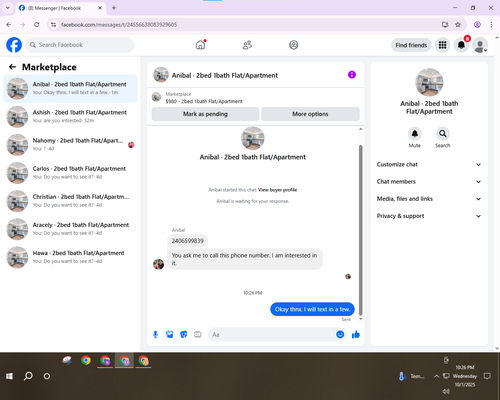Open the View buyer profile link
This screenshot has height=400, width=500.
[277, 190]
